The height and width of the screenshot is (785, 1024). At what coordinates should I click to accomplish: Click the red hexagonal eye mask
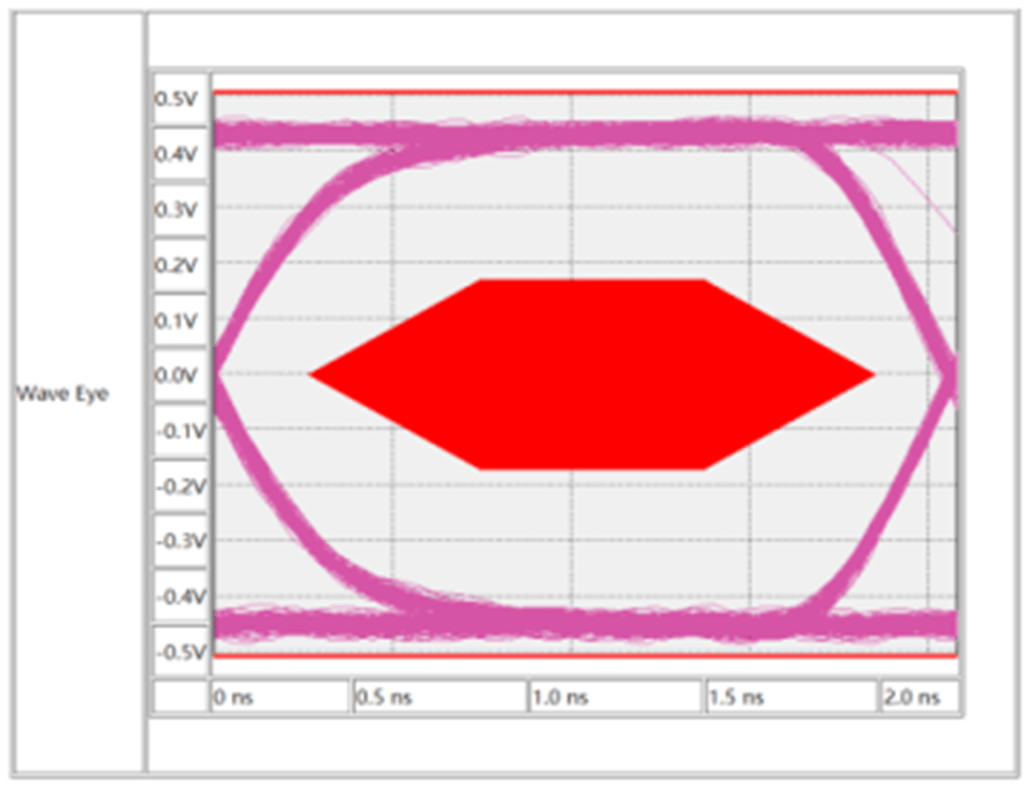(592, 375)
